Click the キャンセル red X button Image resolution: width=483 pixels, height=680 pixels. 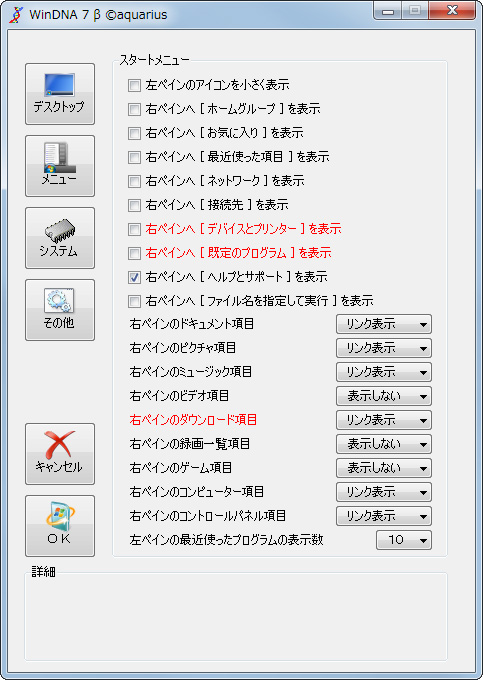60,454
